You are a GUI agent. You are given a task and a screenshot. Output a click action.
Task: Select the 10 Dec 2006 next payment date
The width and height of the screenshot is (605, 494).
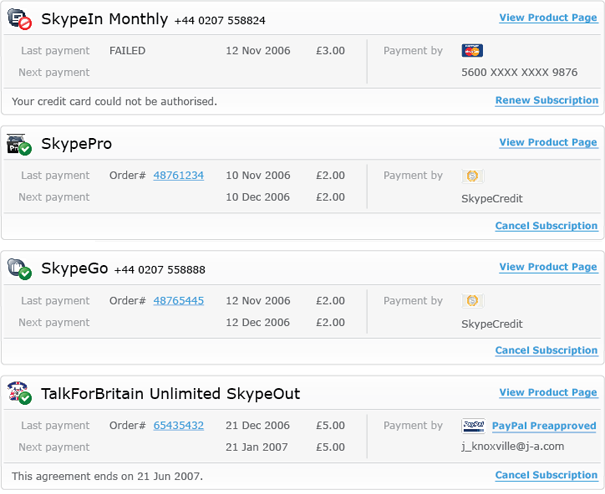[258, 197]
